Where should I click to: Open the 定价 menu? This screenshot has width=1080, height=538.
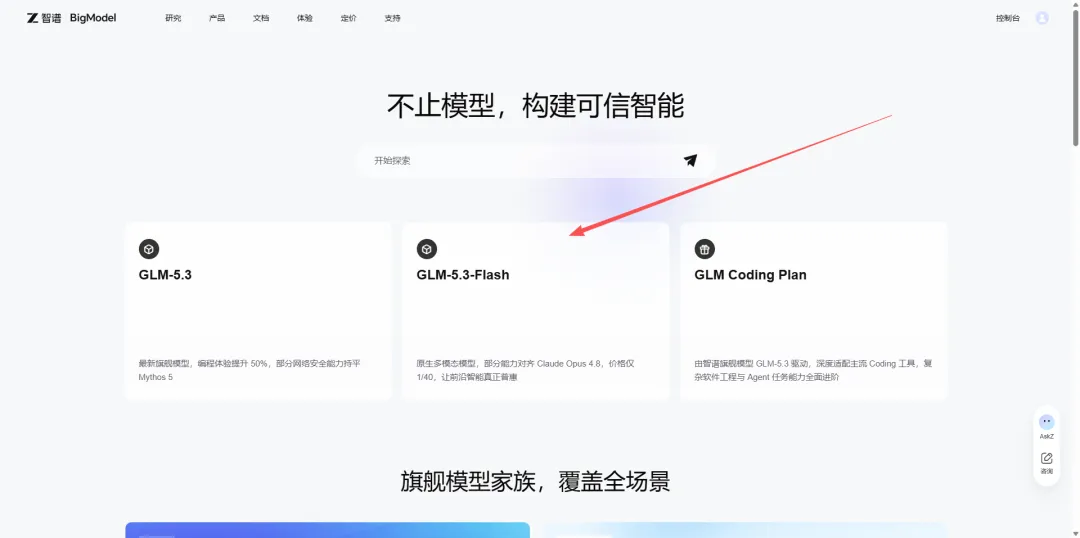(349, 19)
